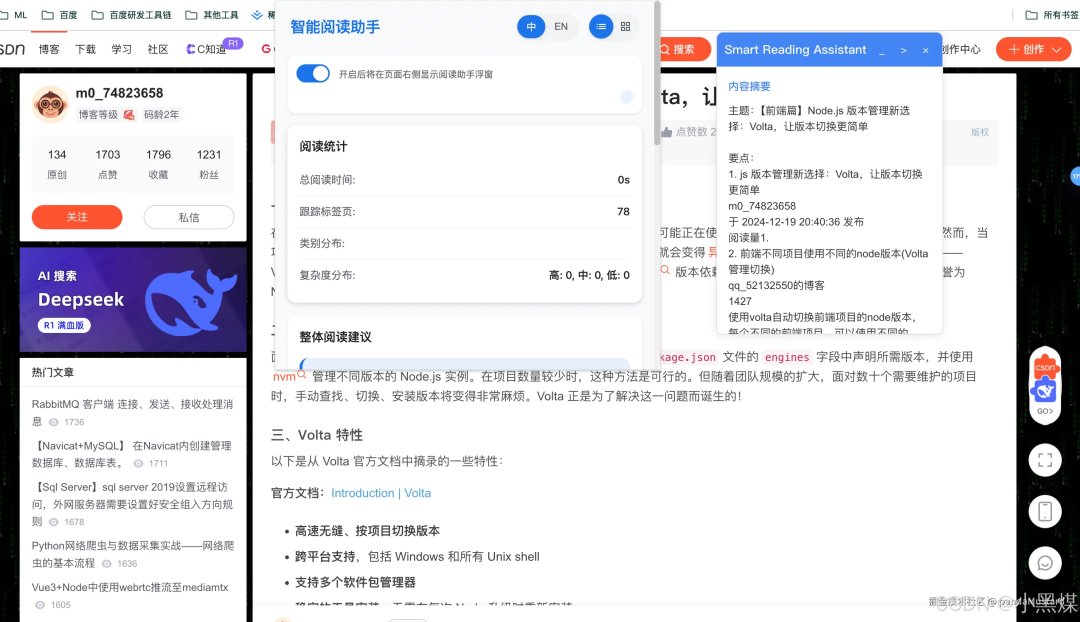1080x622 pixels.
Task: Click the 码龄2年 tag
Action: [x=161, y=114]
